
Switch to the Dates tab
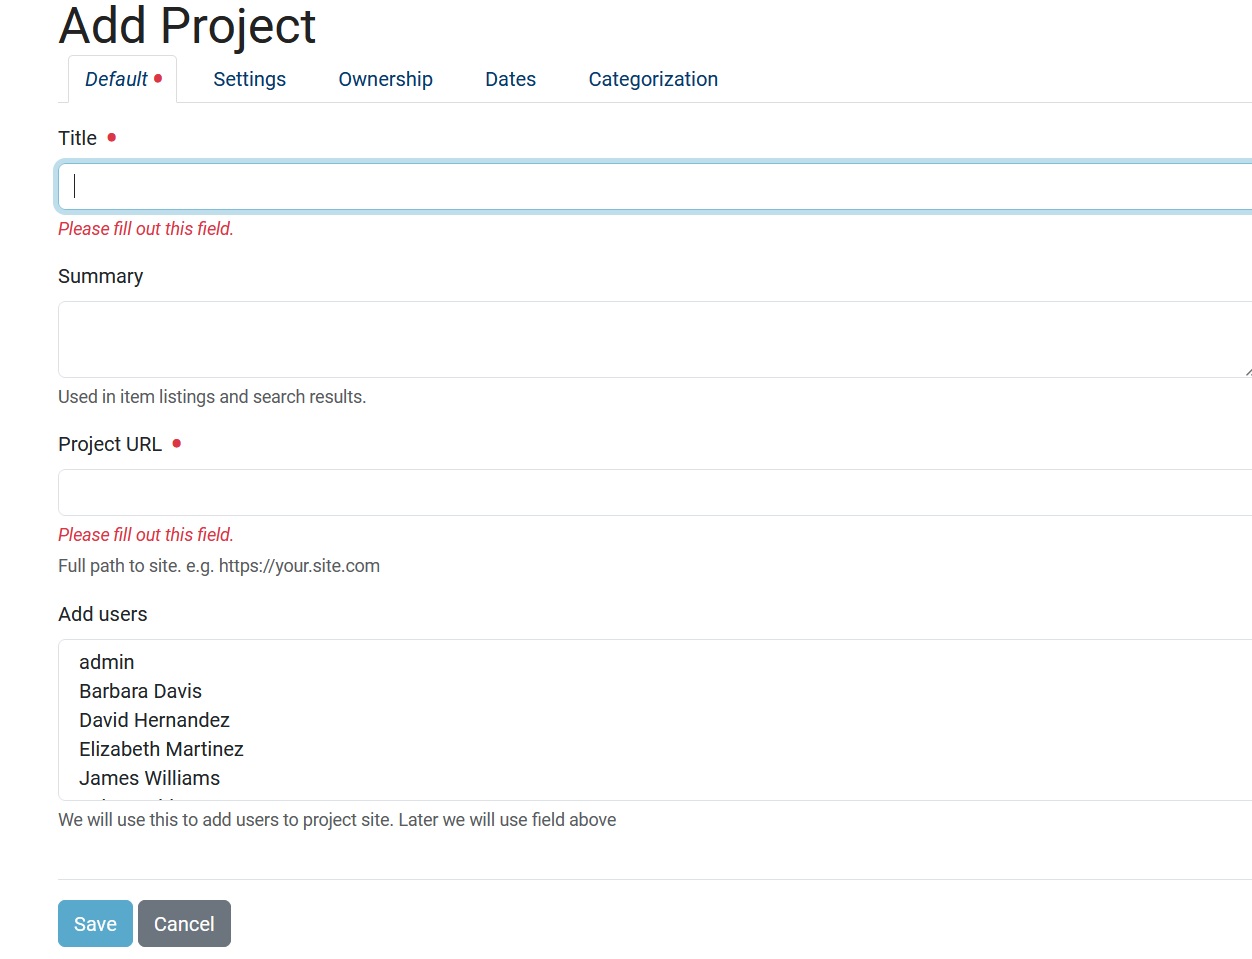510,79
